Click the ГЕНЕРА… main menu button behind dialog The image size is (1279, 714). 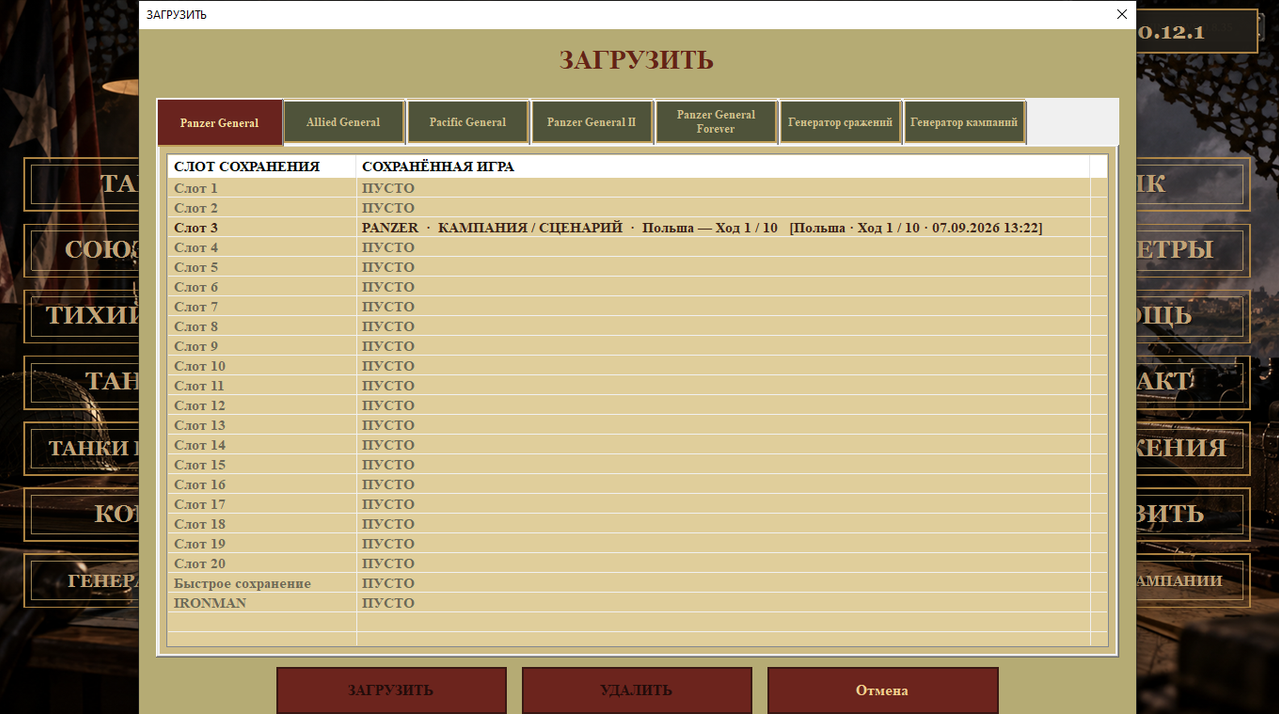coord(82,580)
